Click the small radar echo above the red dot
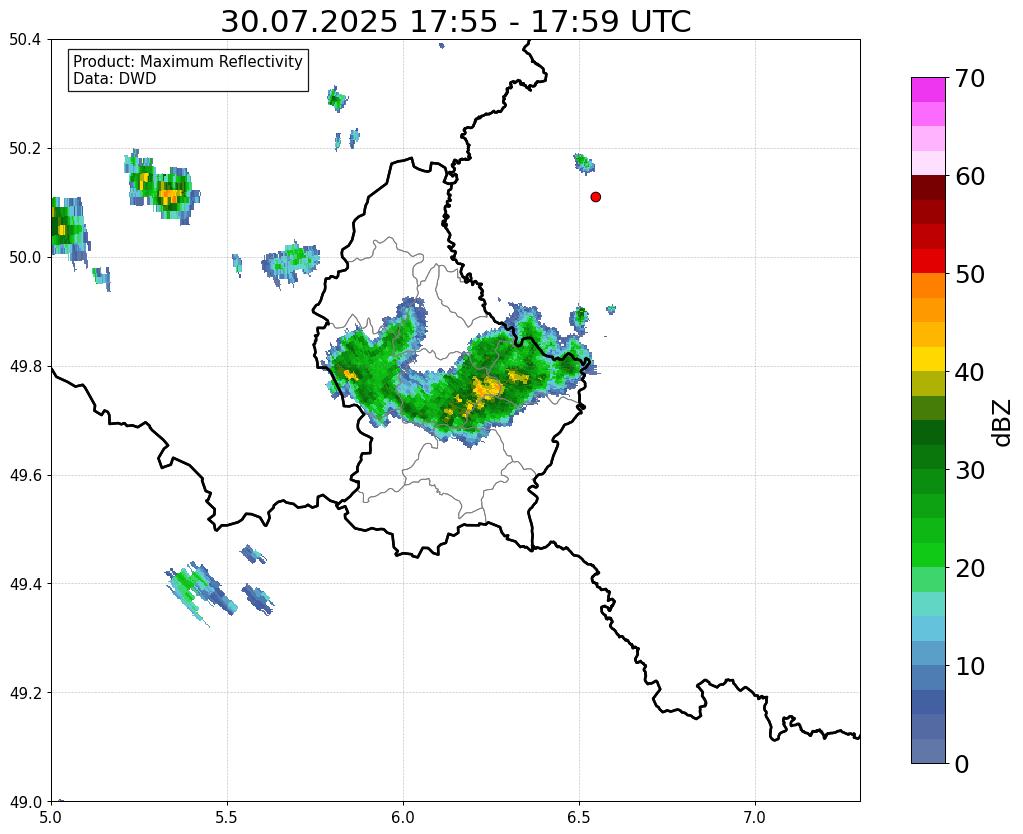Screen dimensions: 1023x834 tap(584, 163)
